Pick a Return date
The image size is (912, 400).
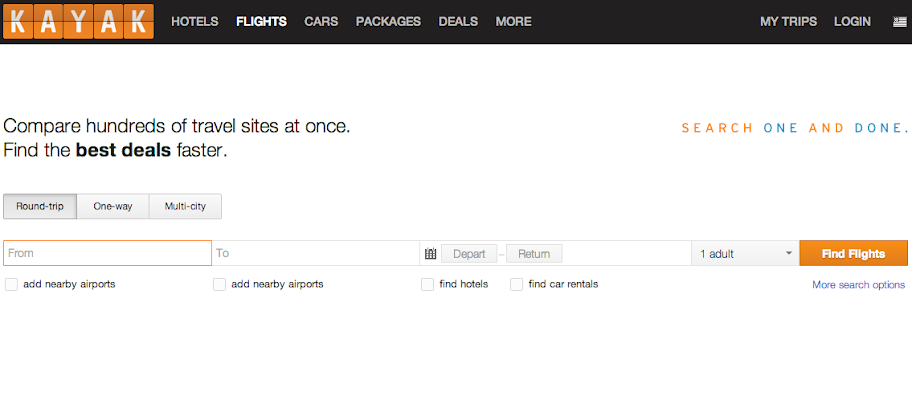(x=534, y=254)
